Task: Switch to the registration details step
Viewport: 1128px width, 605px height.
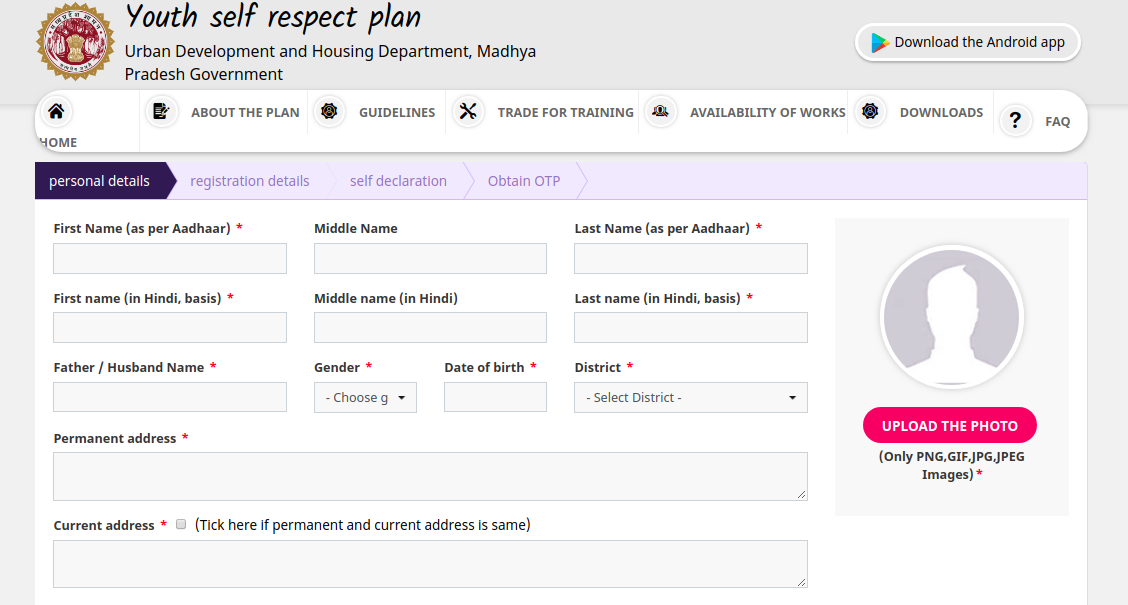Action: coord(249,181)
